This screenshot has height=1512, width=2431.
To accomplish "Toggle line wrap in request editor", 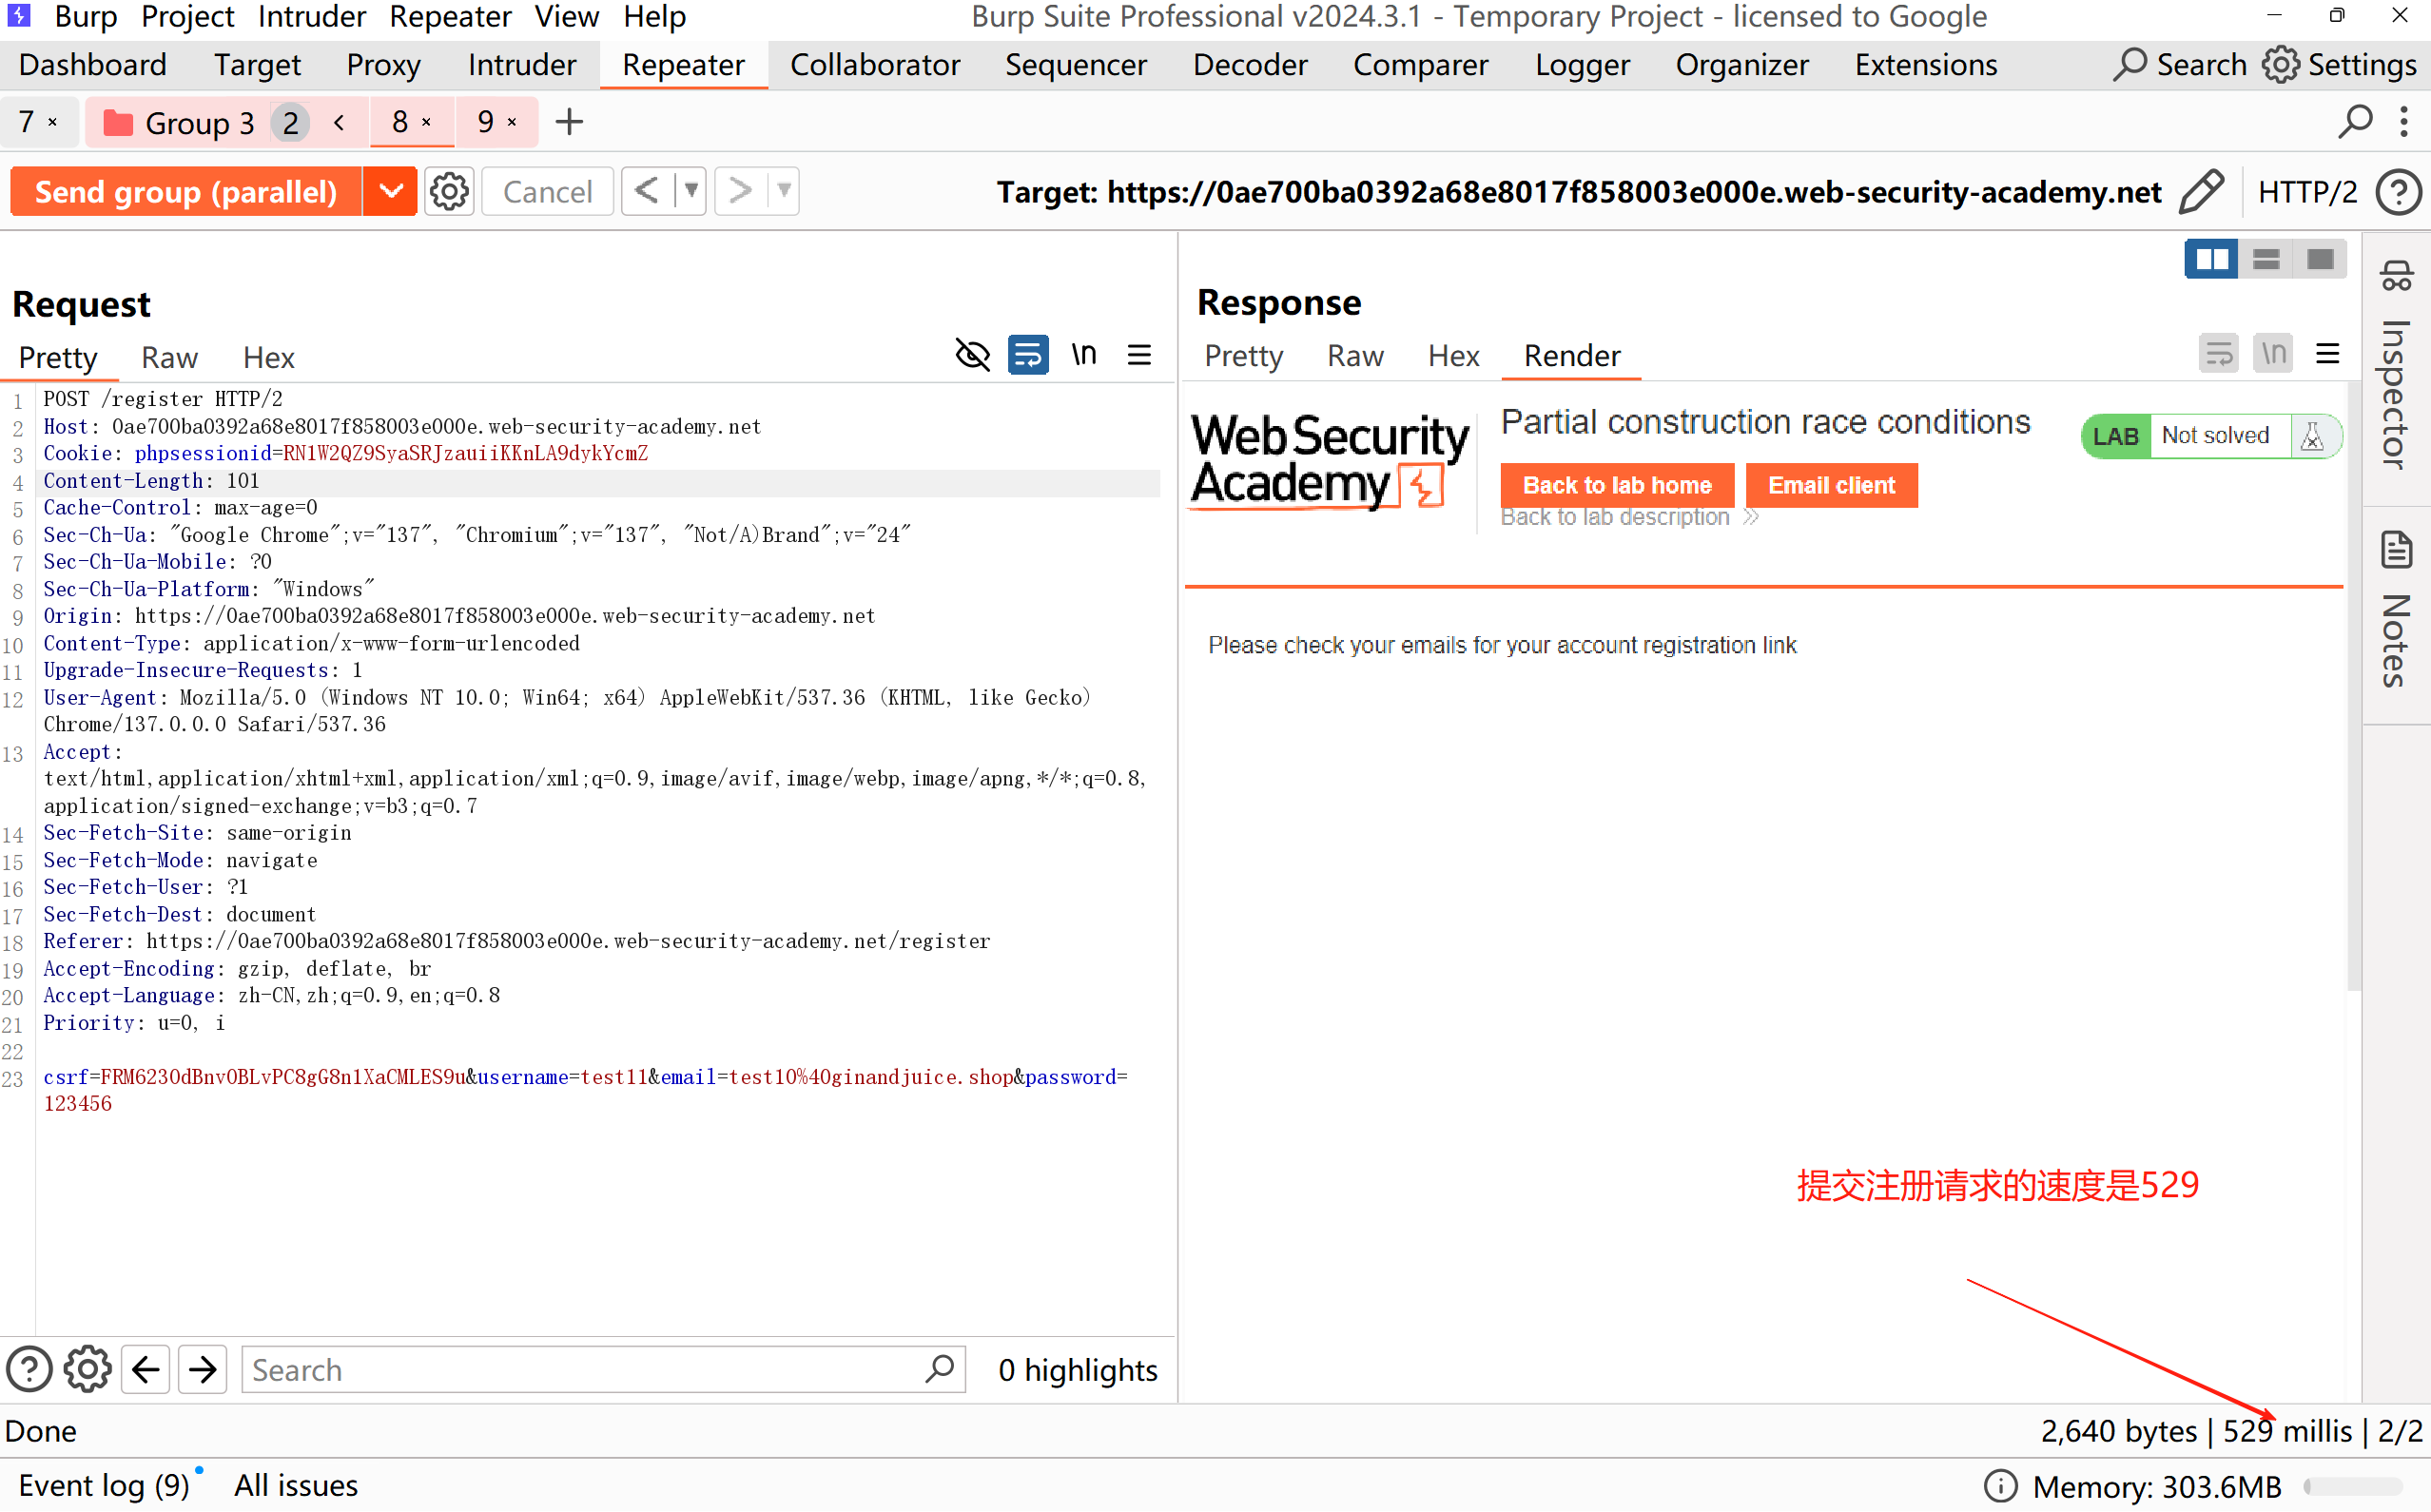I will 1027,355.
